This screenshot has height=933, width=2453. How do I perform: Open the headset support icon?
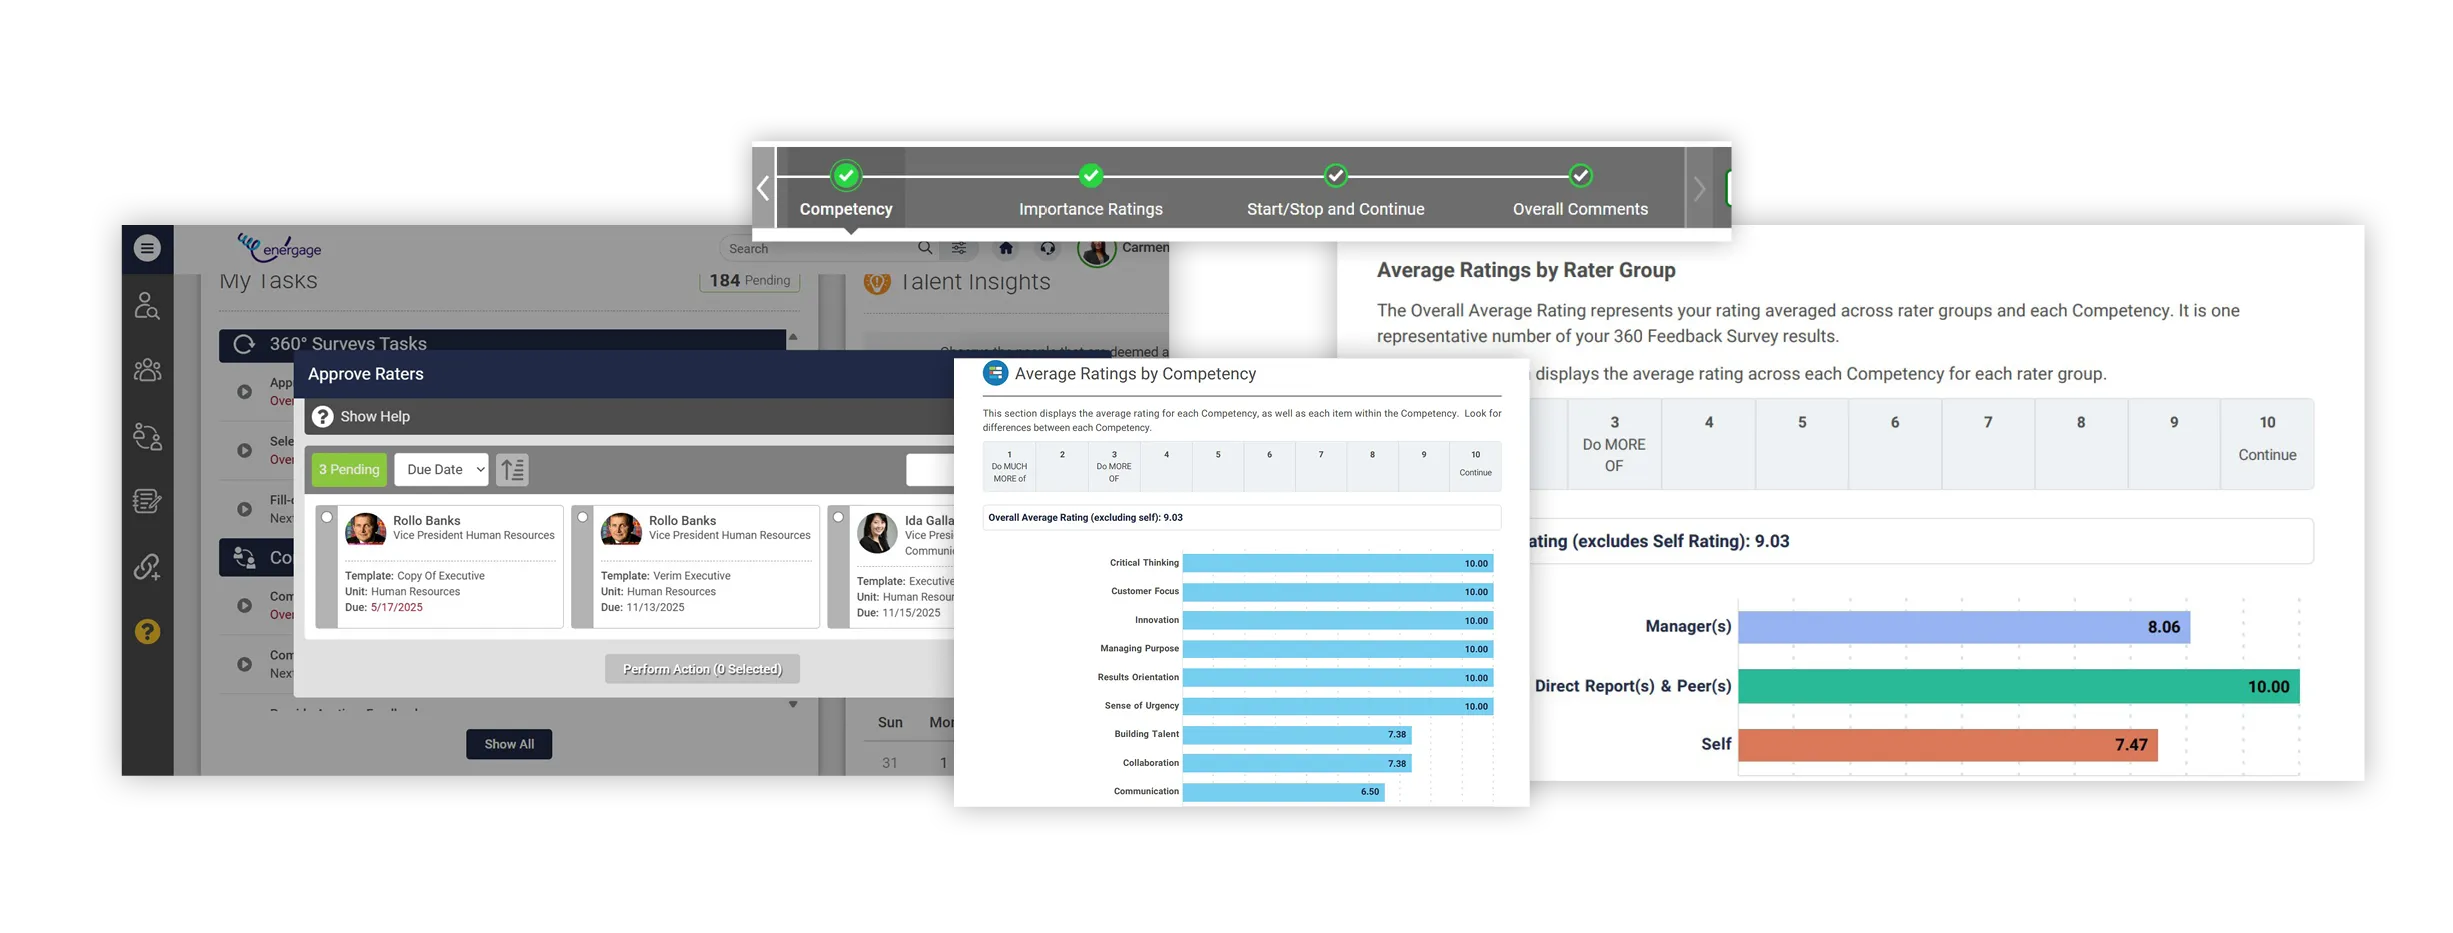coord(1047,248)
